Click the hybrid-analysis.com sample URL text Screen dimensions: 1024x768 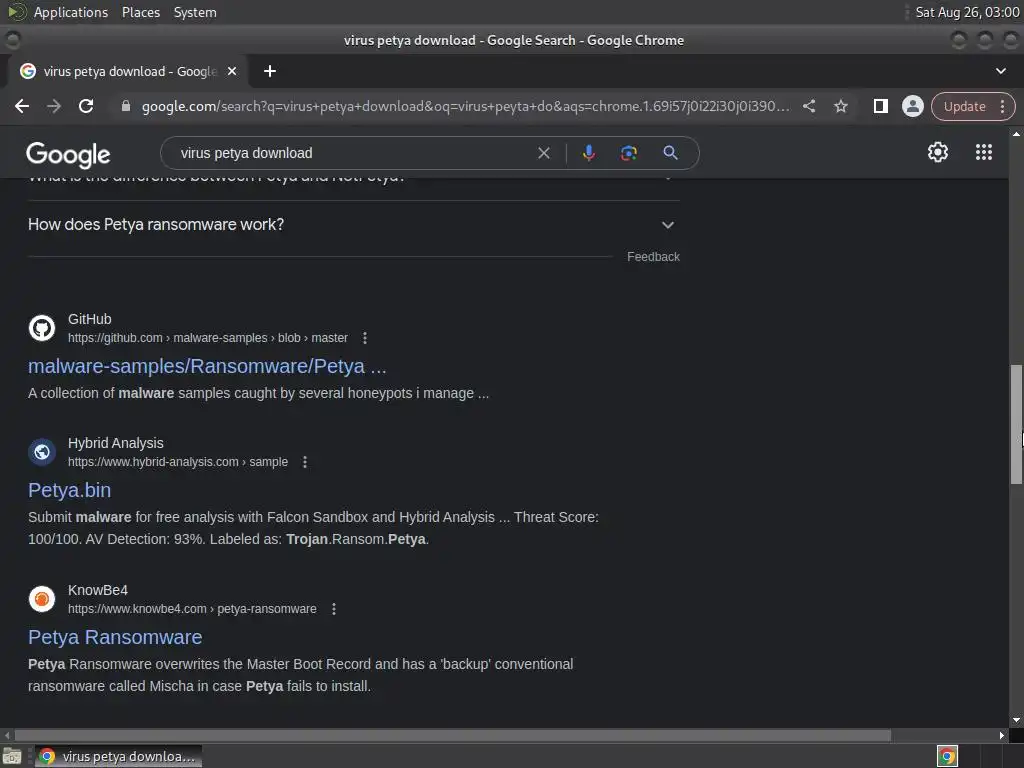(178, 462)
